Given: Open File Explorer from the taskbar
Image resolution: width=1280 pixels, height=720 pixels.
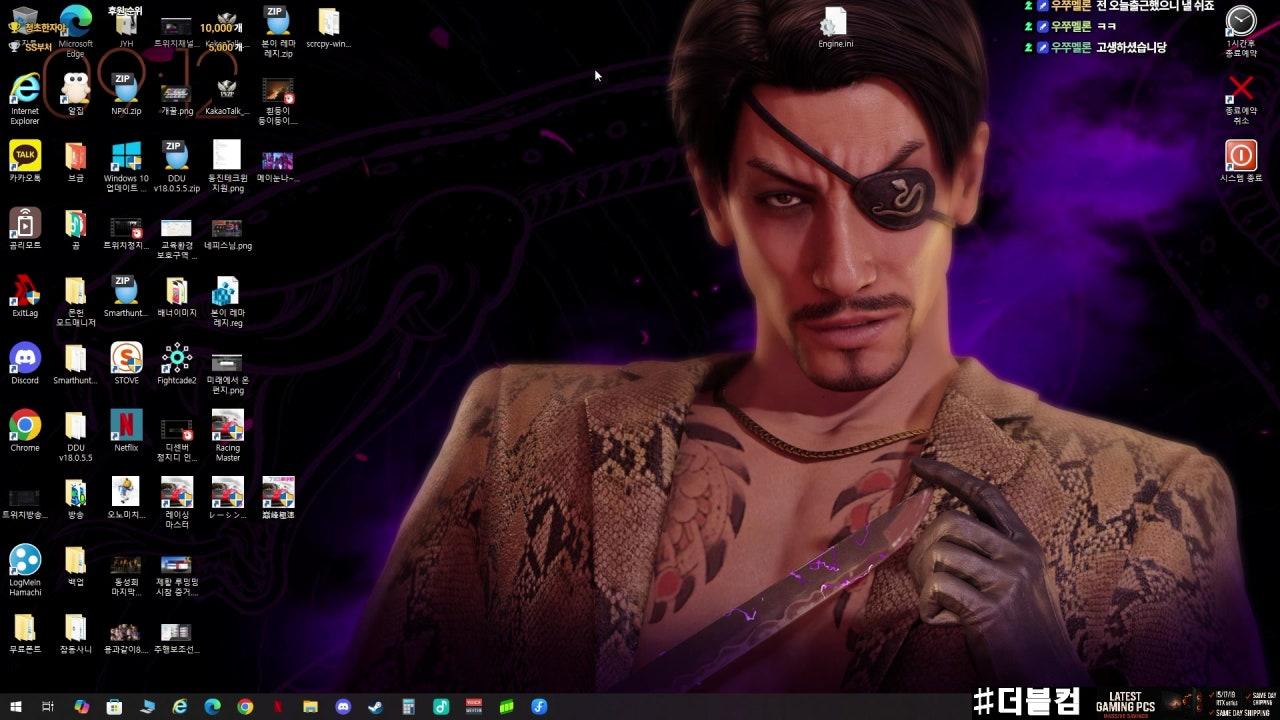Looking at the screenshot, I should [x=310, y=707].
